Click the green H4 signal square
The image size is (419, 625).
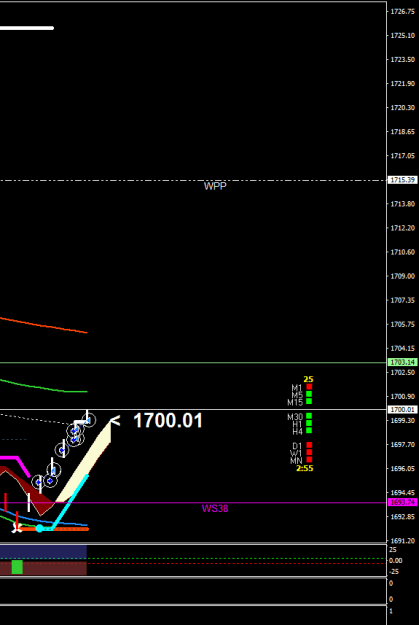point(309,430)
